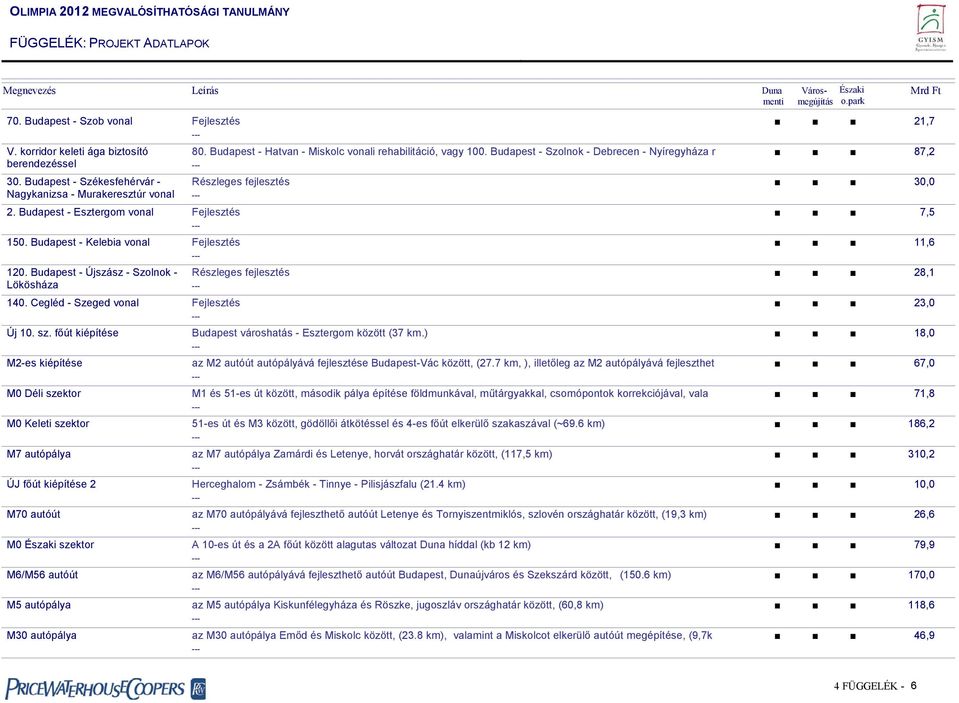Click the PricewaterhouseCoopers logo in footer
The width and height of the screenshot is (959, 703).
[106, 688]
